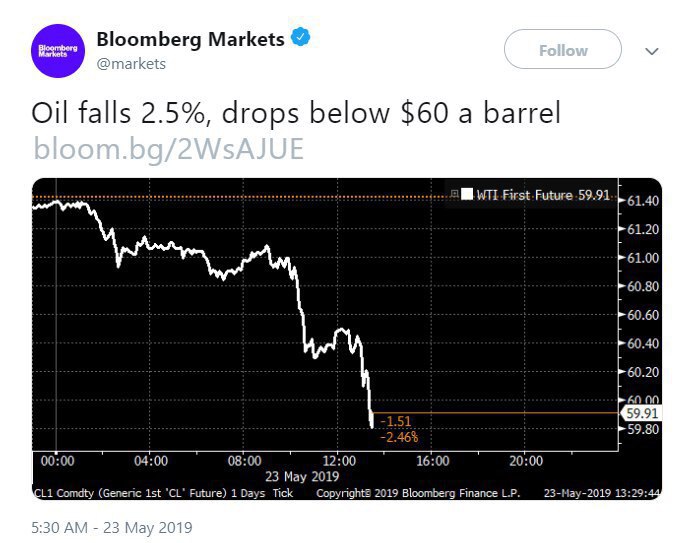Viewport: 691px width, 543px height.
Task: Click the tweet timestamp 5:30 AM - 23 May 2019
Action: point(111,526)
